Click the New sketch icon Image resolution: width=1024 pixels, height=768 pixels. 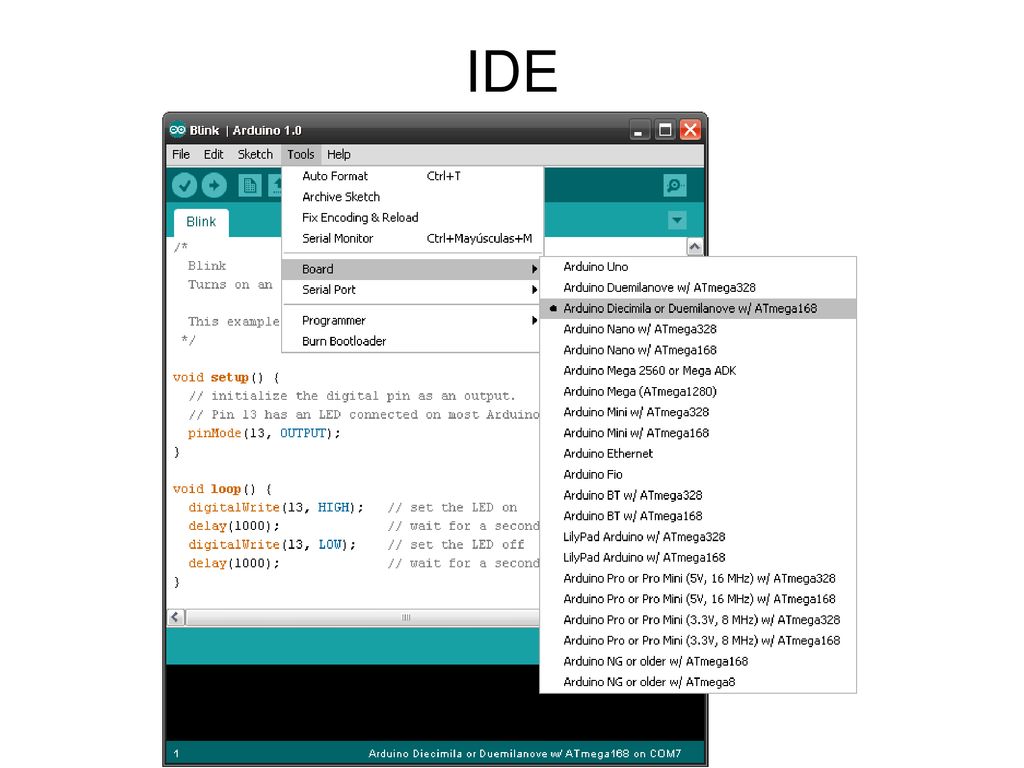click(249, 186)
